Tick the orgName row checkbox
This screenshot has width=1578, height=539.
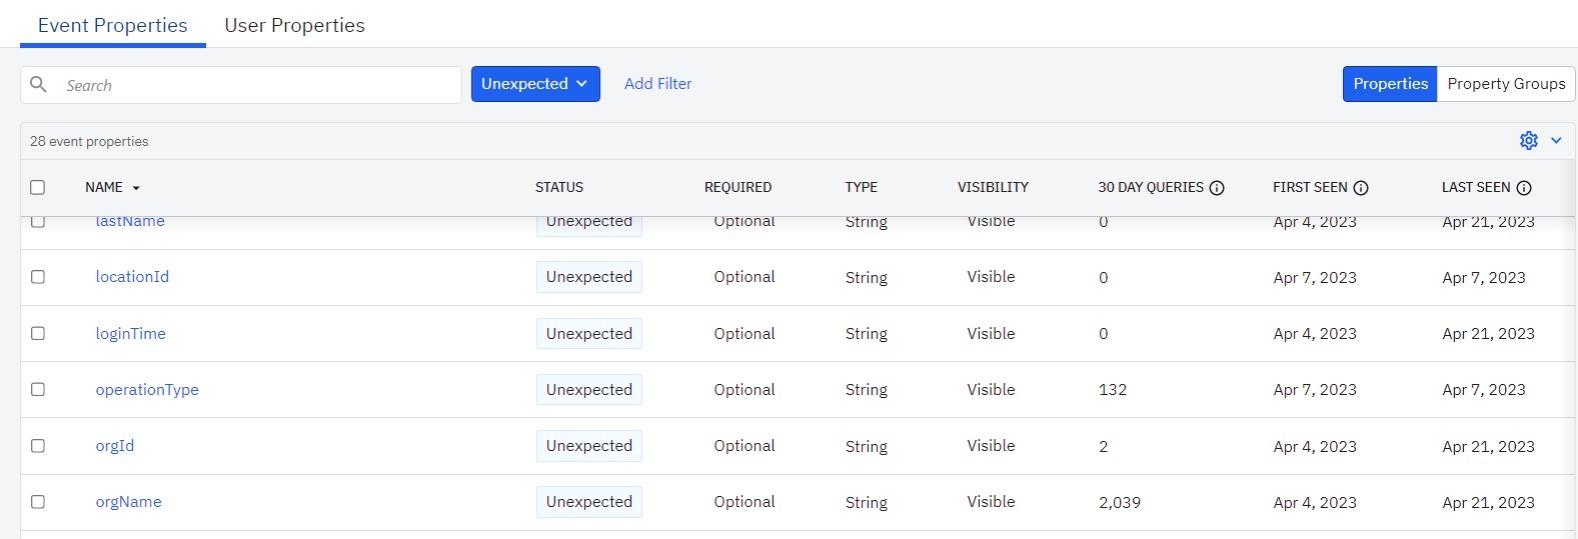coord(38,502)
